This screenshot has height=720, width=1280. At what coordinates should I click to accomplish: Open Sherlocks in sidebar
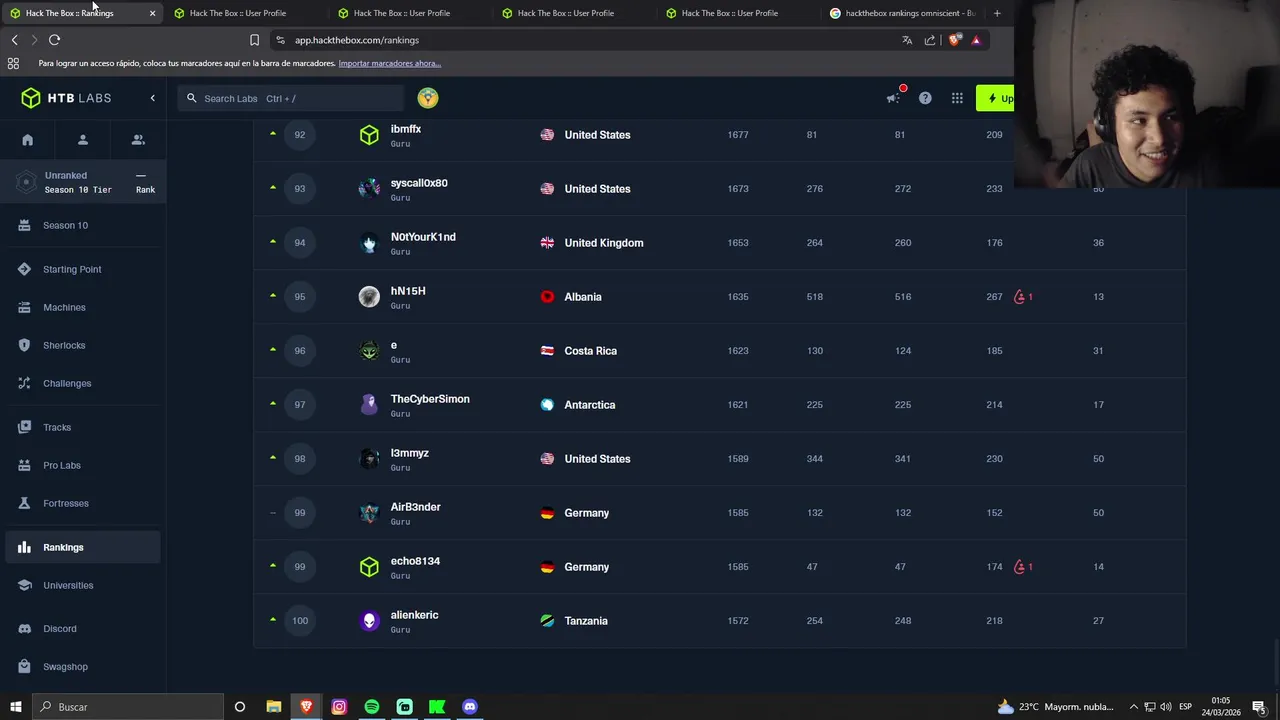(x=83, y=345)
